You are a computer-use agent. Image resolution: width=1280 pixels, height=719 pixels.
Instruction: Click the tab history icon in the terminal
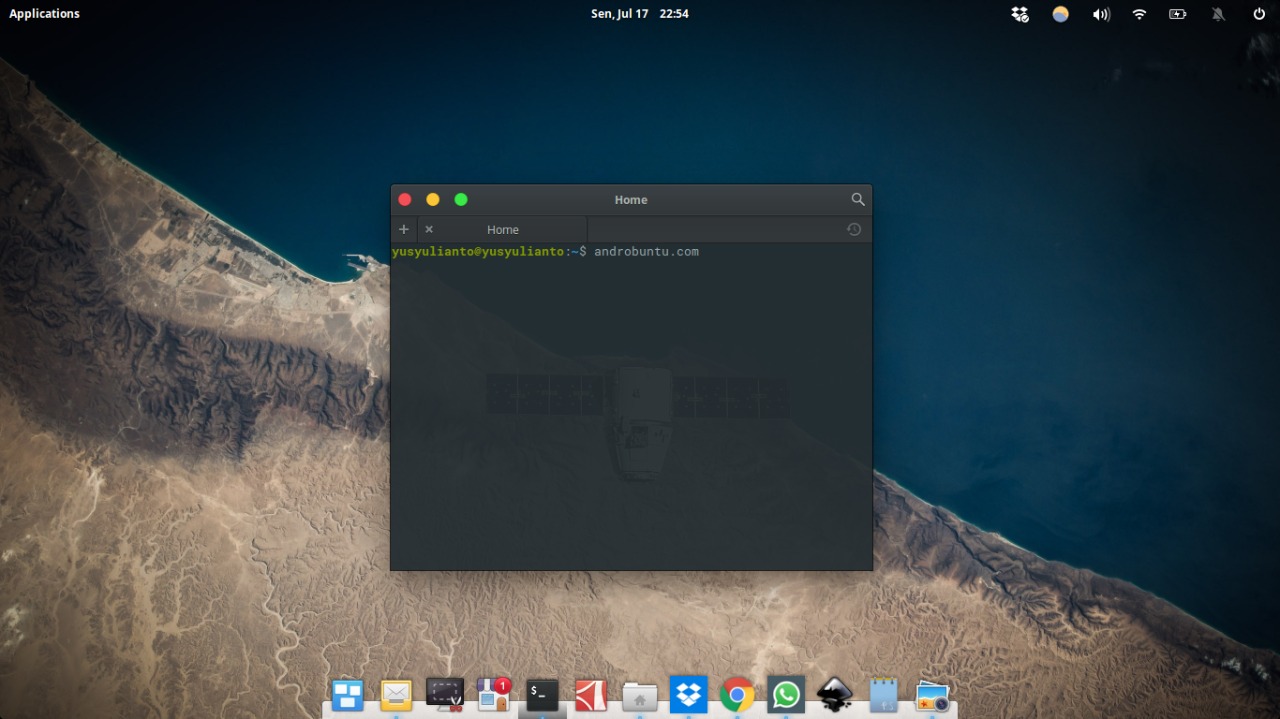pos(853,229)
